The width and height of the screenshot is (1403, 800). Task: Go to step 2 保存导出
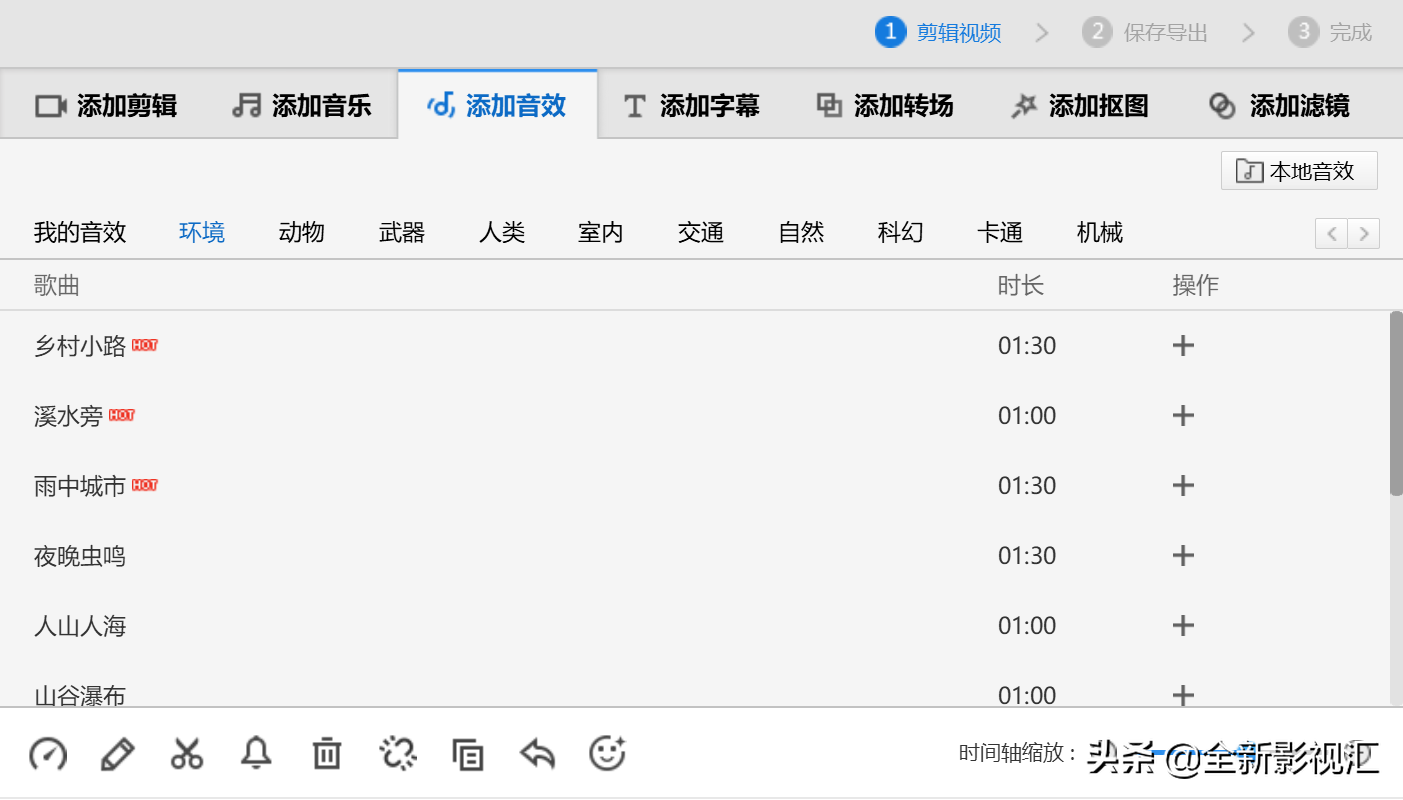(x=1145, y=33)
